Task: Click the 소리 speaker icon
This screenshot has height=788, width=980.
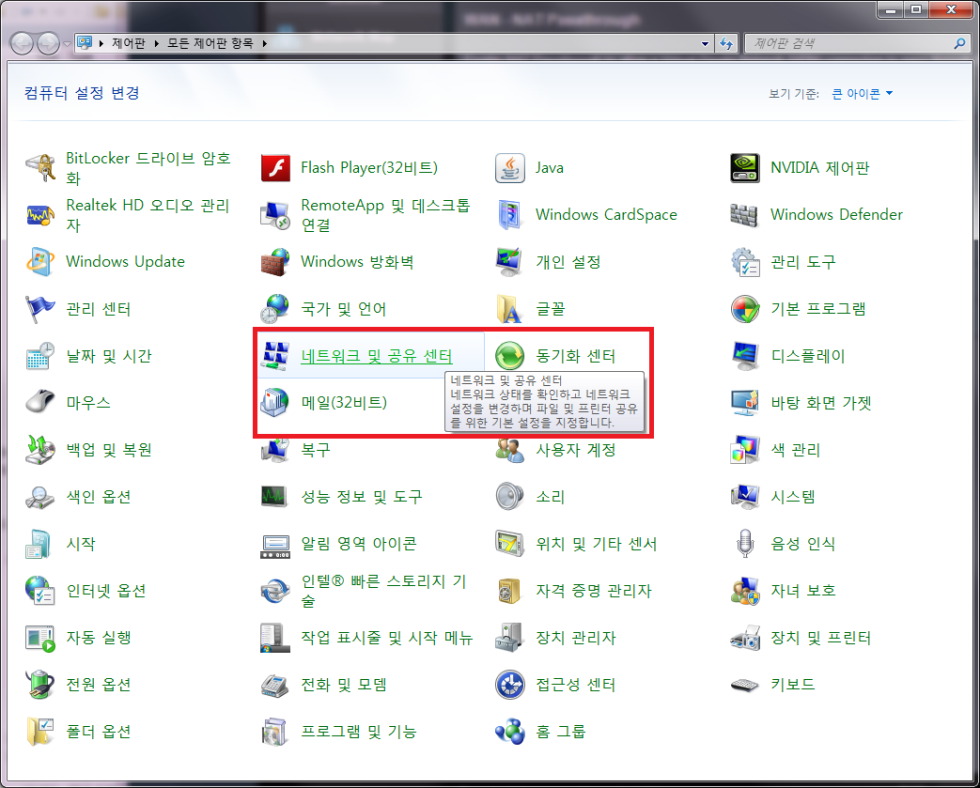Action: pos(510,497)
